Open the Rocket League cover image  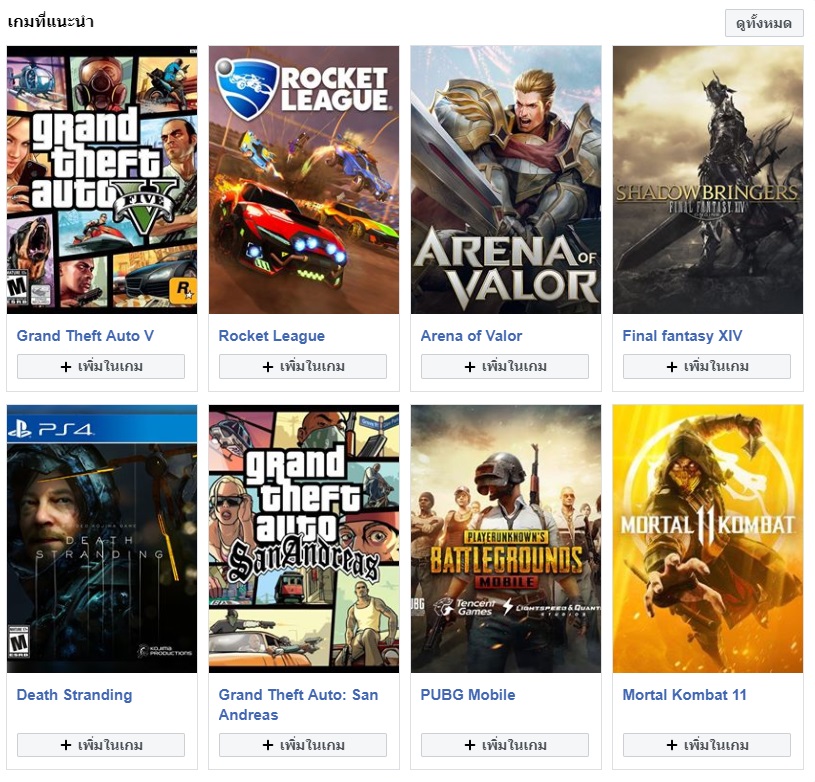click(304, 180)
